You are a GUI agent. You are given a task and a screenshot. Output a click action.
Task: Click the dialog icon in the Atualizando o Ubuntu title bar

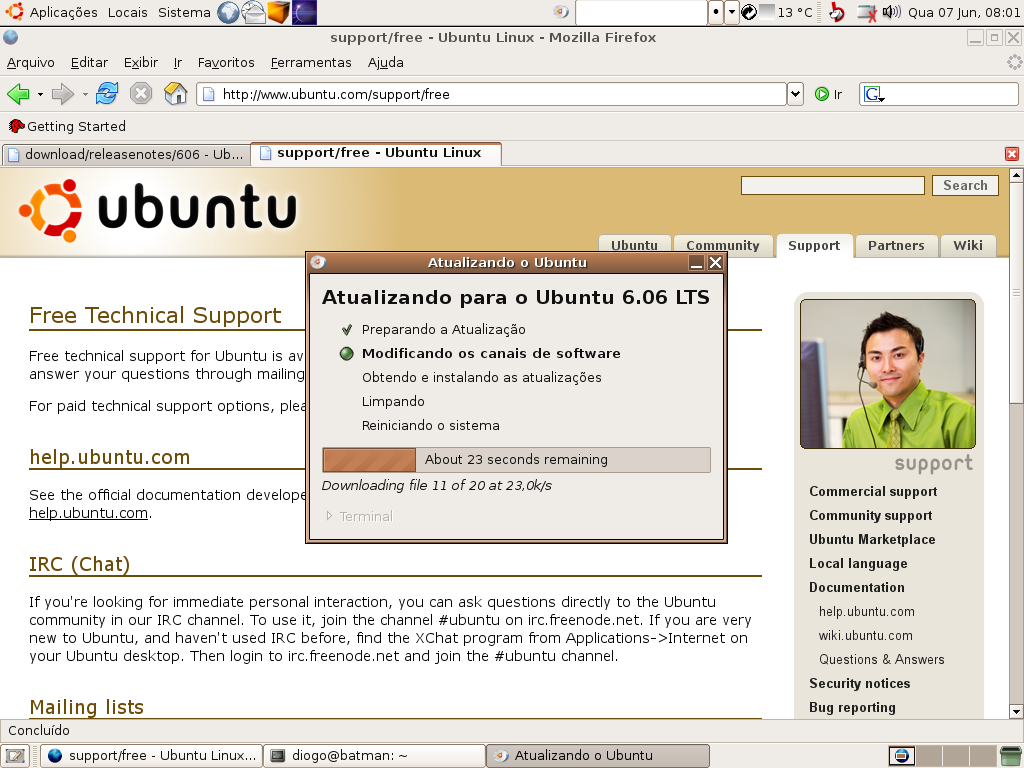point(318,263)
